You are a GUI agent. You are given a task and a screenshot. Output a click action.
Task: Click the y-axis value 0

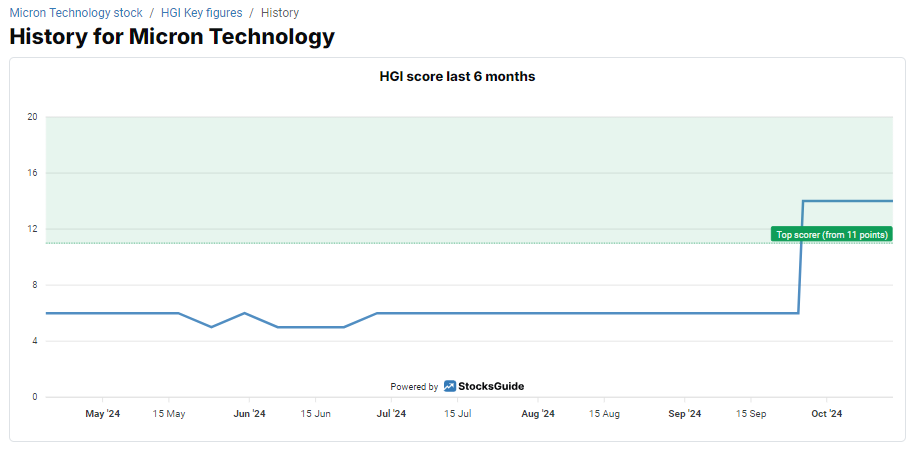[35, 397]
